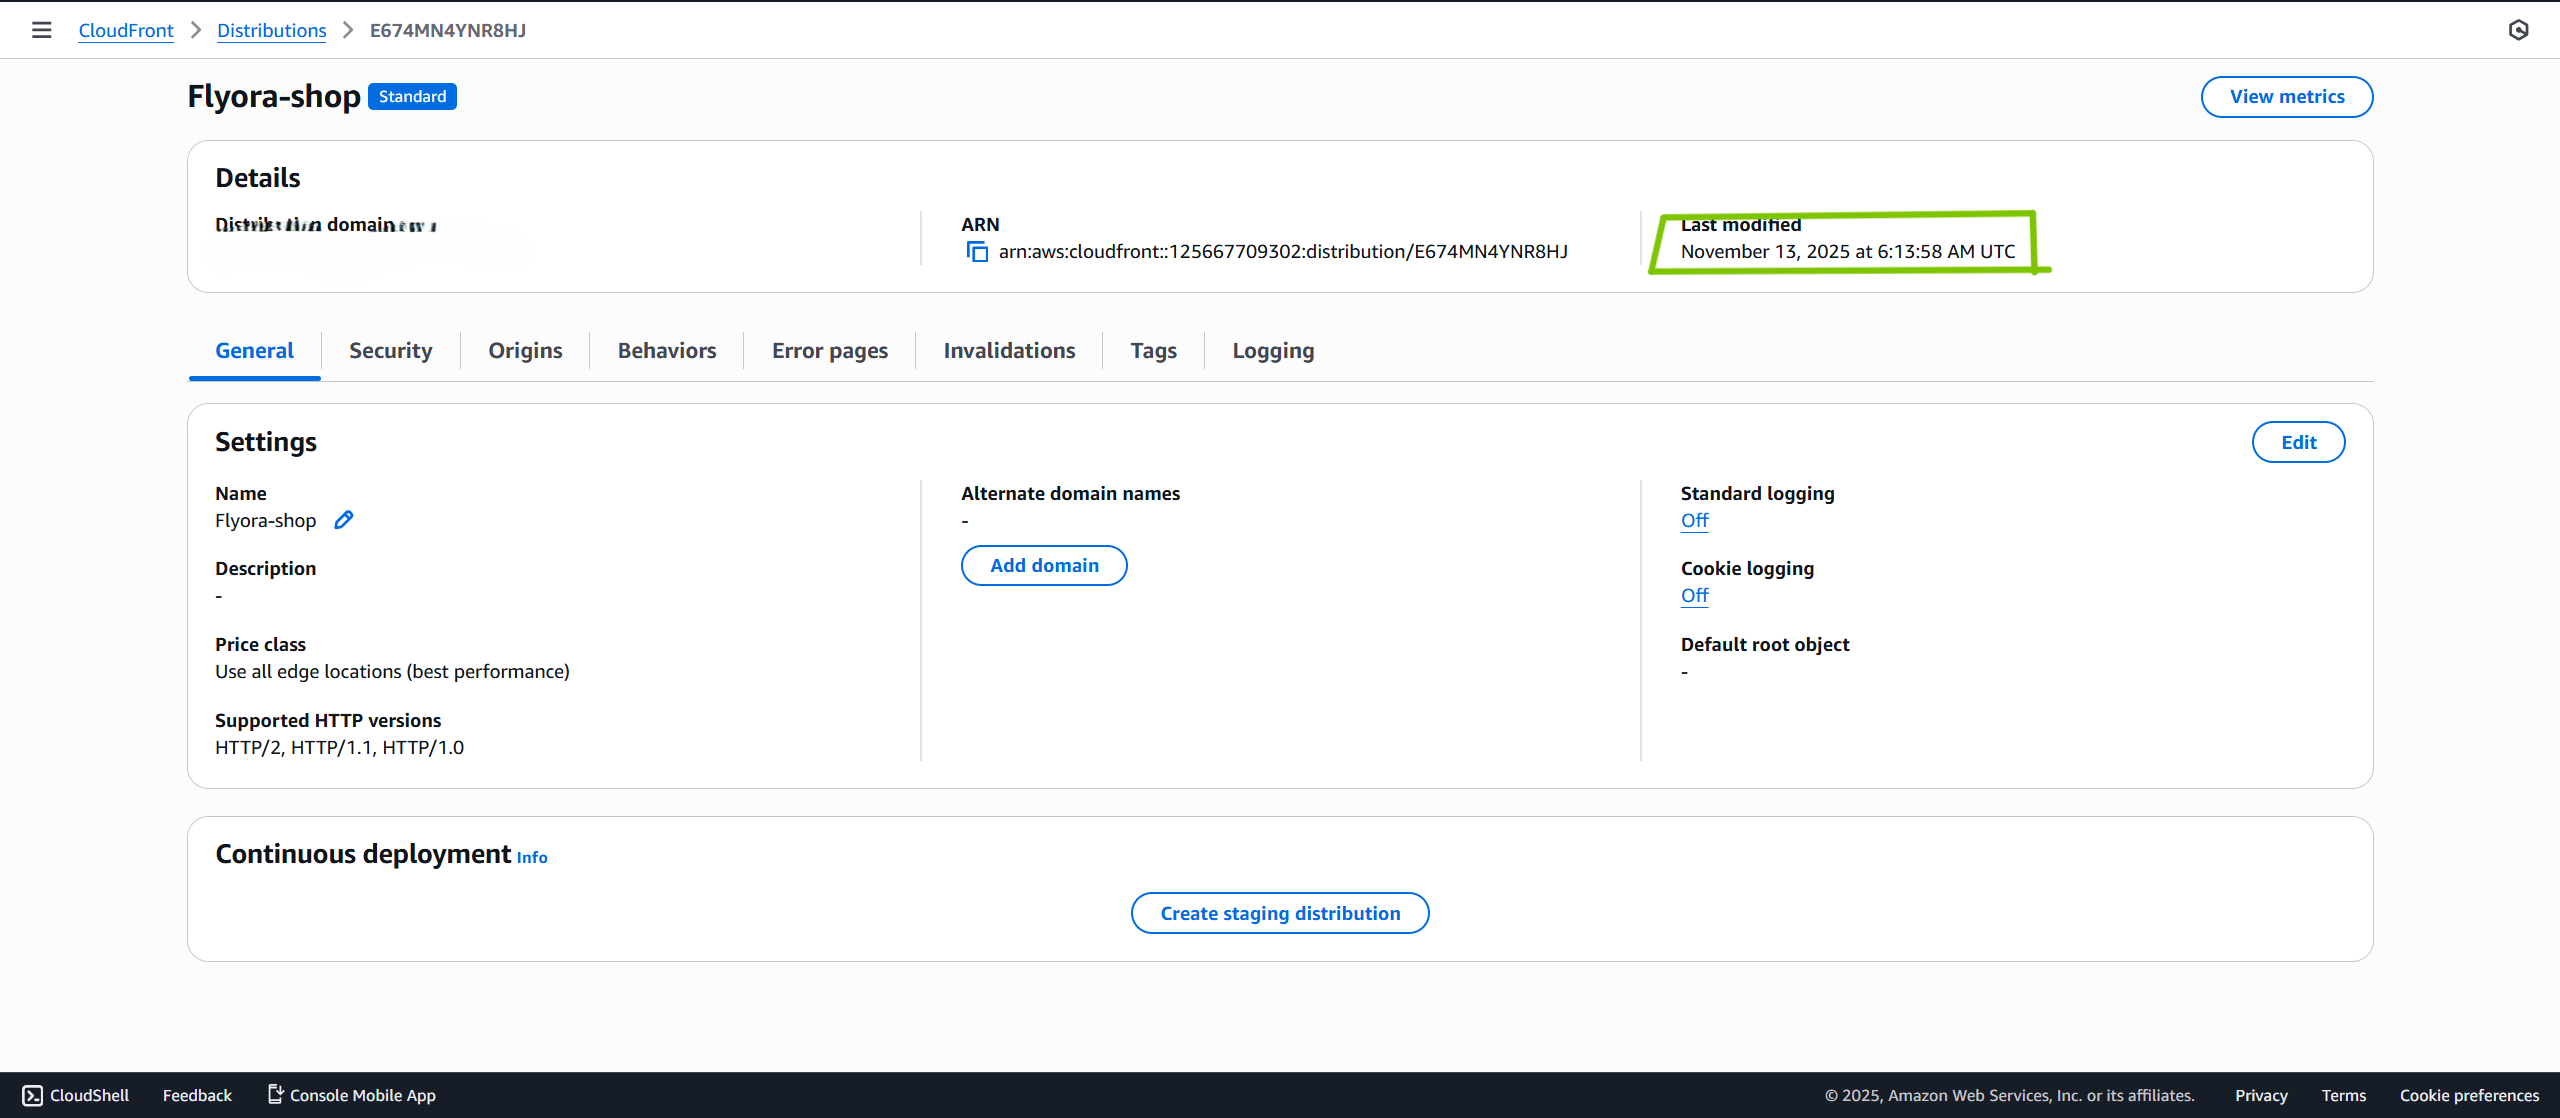The width and height of the screenshot is (2560, 1118).
Task: View the Error pages tab
Action: (x=830, y=350)
